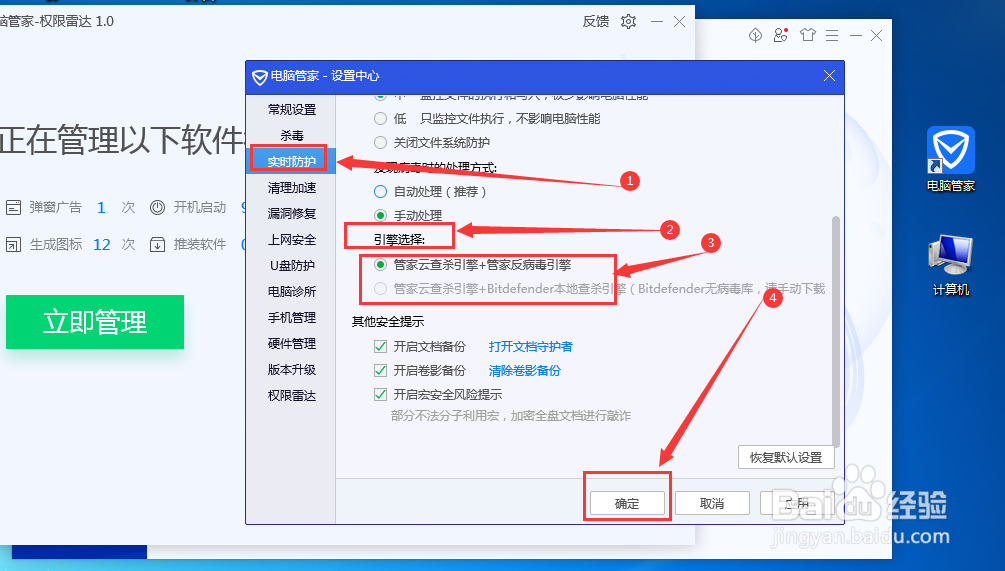Click the 电脑管家 shield logo in dialog title
Screen dimensions: 1005x571
[x=260, y=76]
